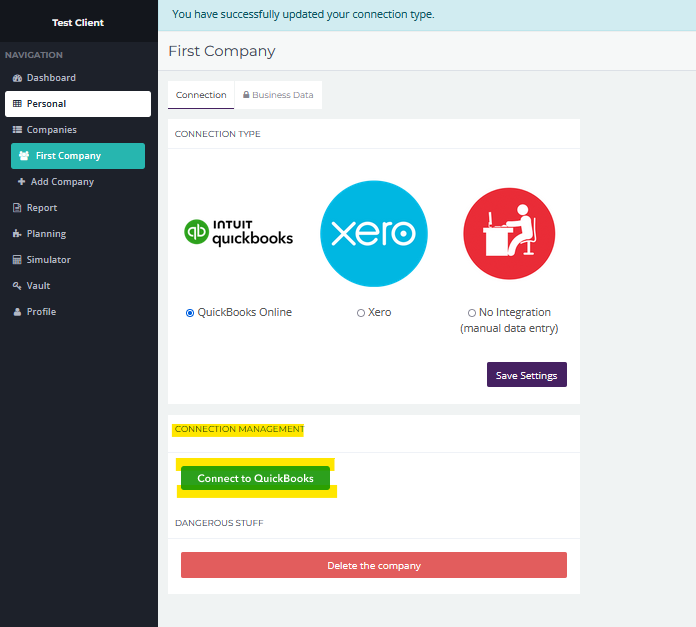Viewport: 696px width, 627px height.
Task: Click the CONNECTION MANAGEMENT section heading
Action: coord(239,429)
